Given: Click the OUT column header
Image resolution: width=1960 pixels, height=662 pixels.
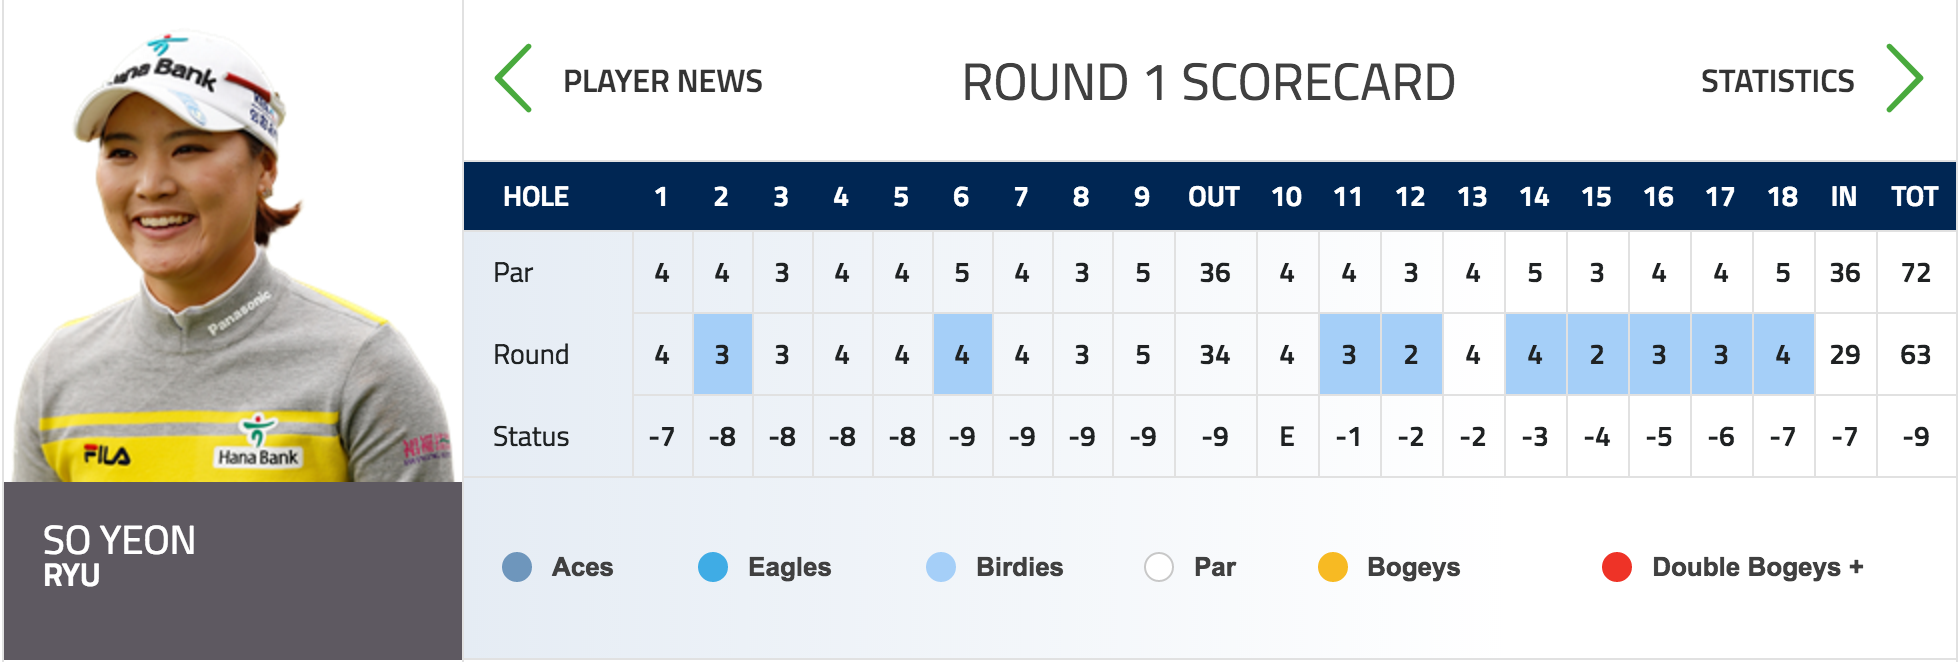Looking at the screenshot, I should point(1214,197).
